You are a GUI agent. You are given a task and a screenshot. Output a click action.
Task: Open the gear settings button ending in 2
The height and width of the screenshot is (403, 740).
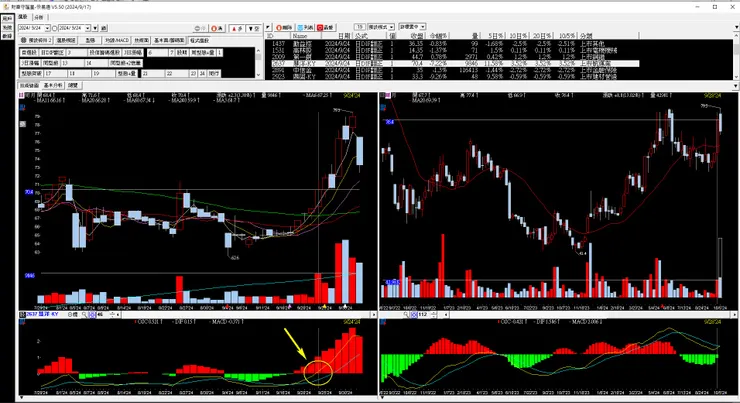pyautogui.click(x=36, y=40)
